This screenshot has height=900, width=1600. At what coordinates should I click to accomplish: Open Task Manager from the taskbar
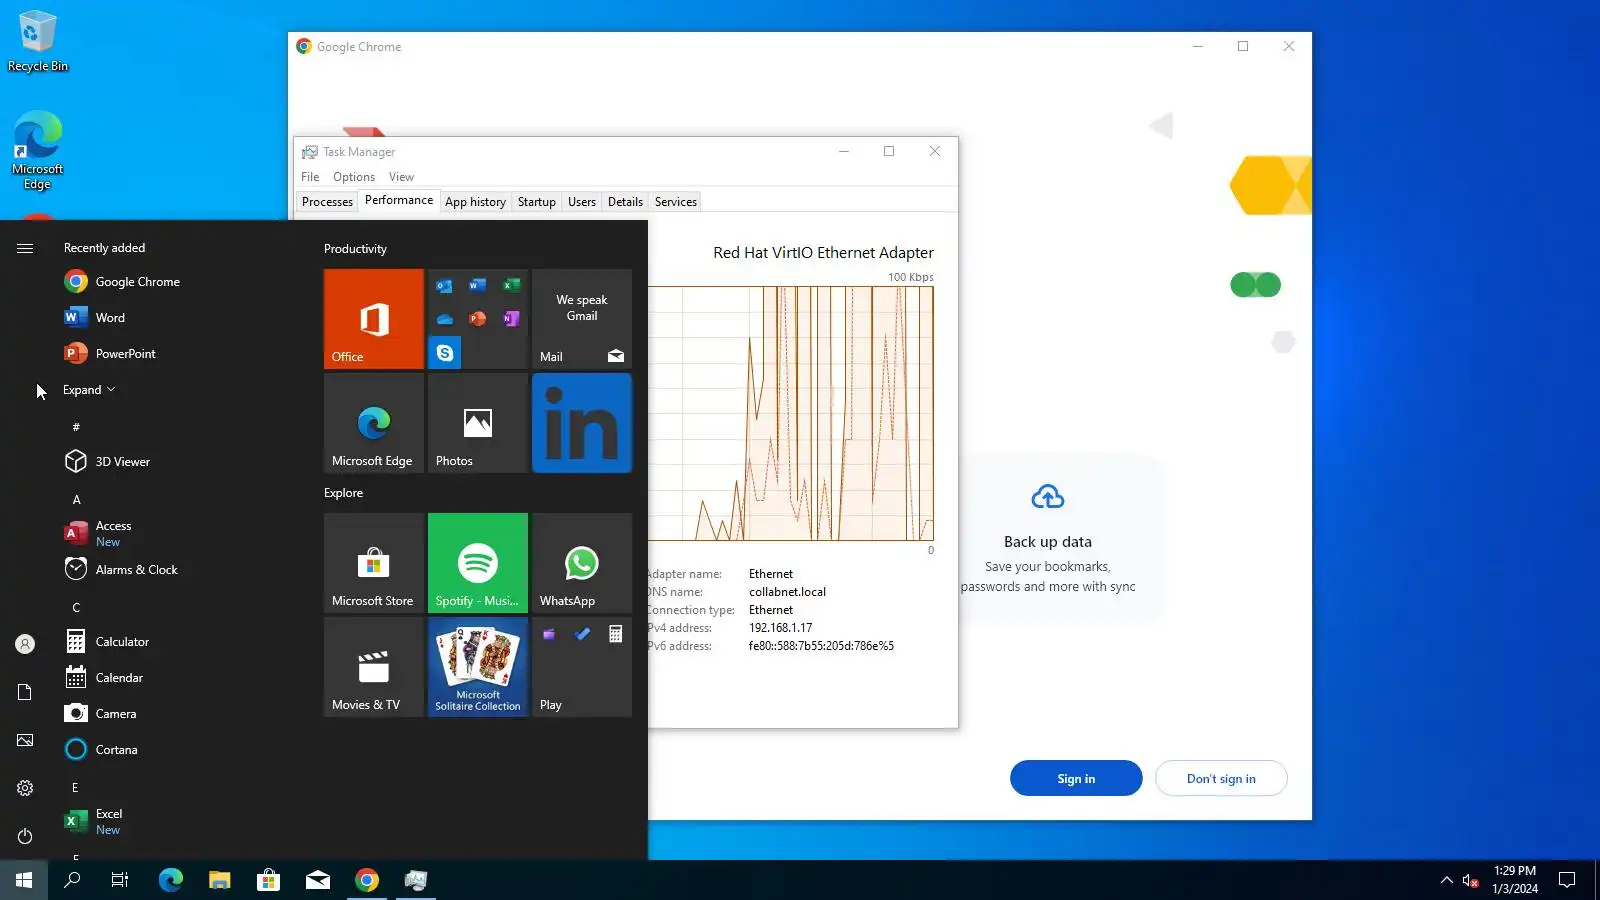tap(416, 880)
